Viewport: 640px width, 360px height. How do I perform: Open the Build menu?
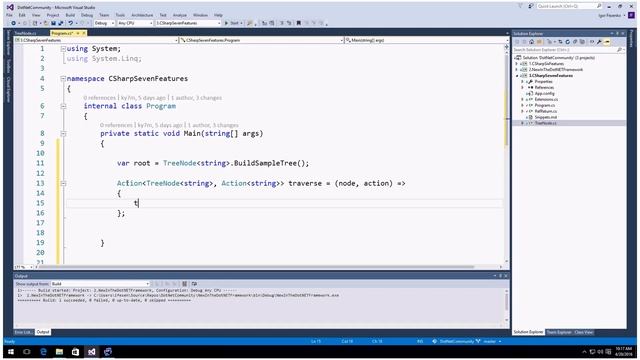(70, 15)
